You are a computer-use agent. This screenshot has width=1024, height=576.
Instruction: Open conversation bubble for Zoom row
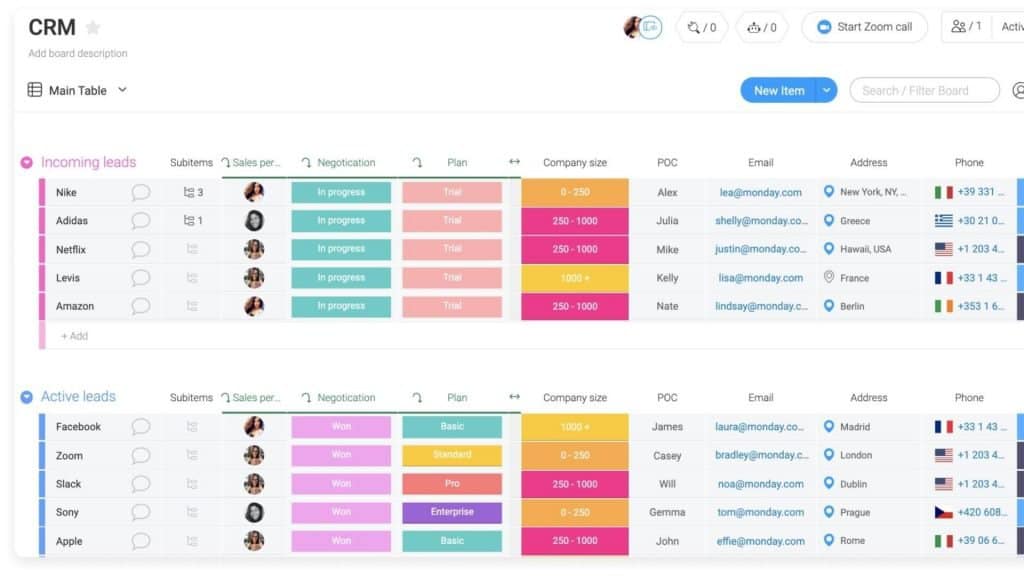click(140, 455)
